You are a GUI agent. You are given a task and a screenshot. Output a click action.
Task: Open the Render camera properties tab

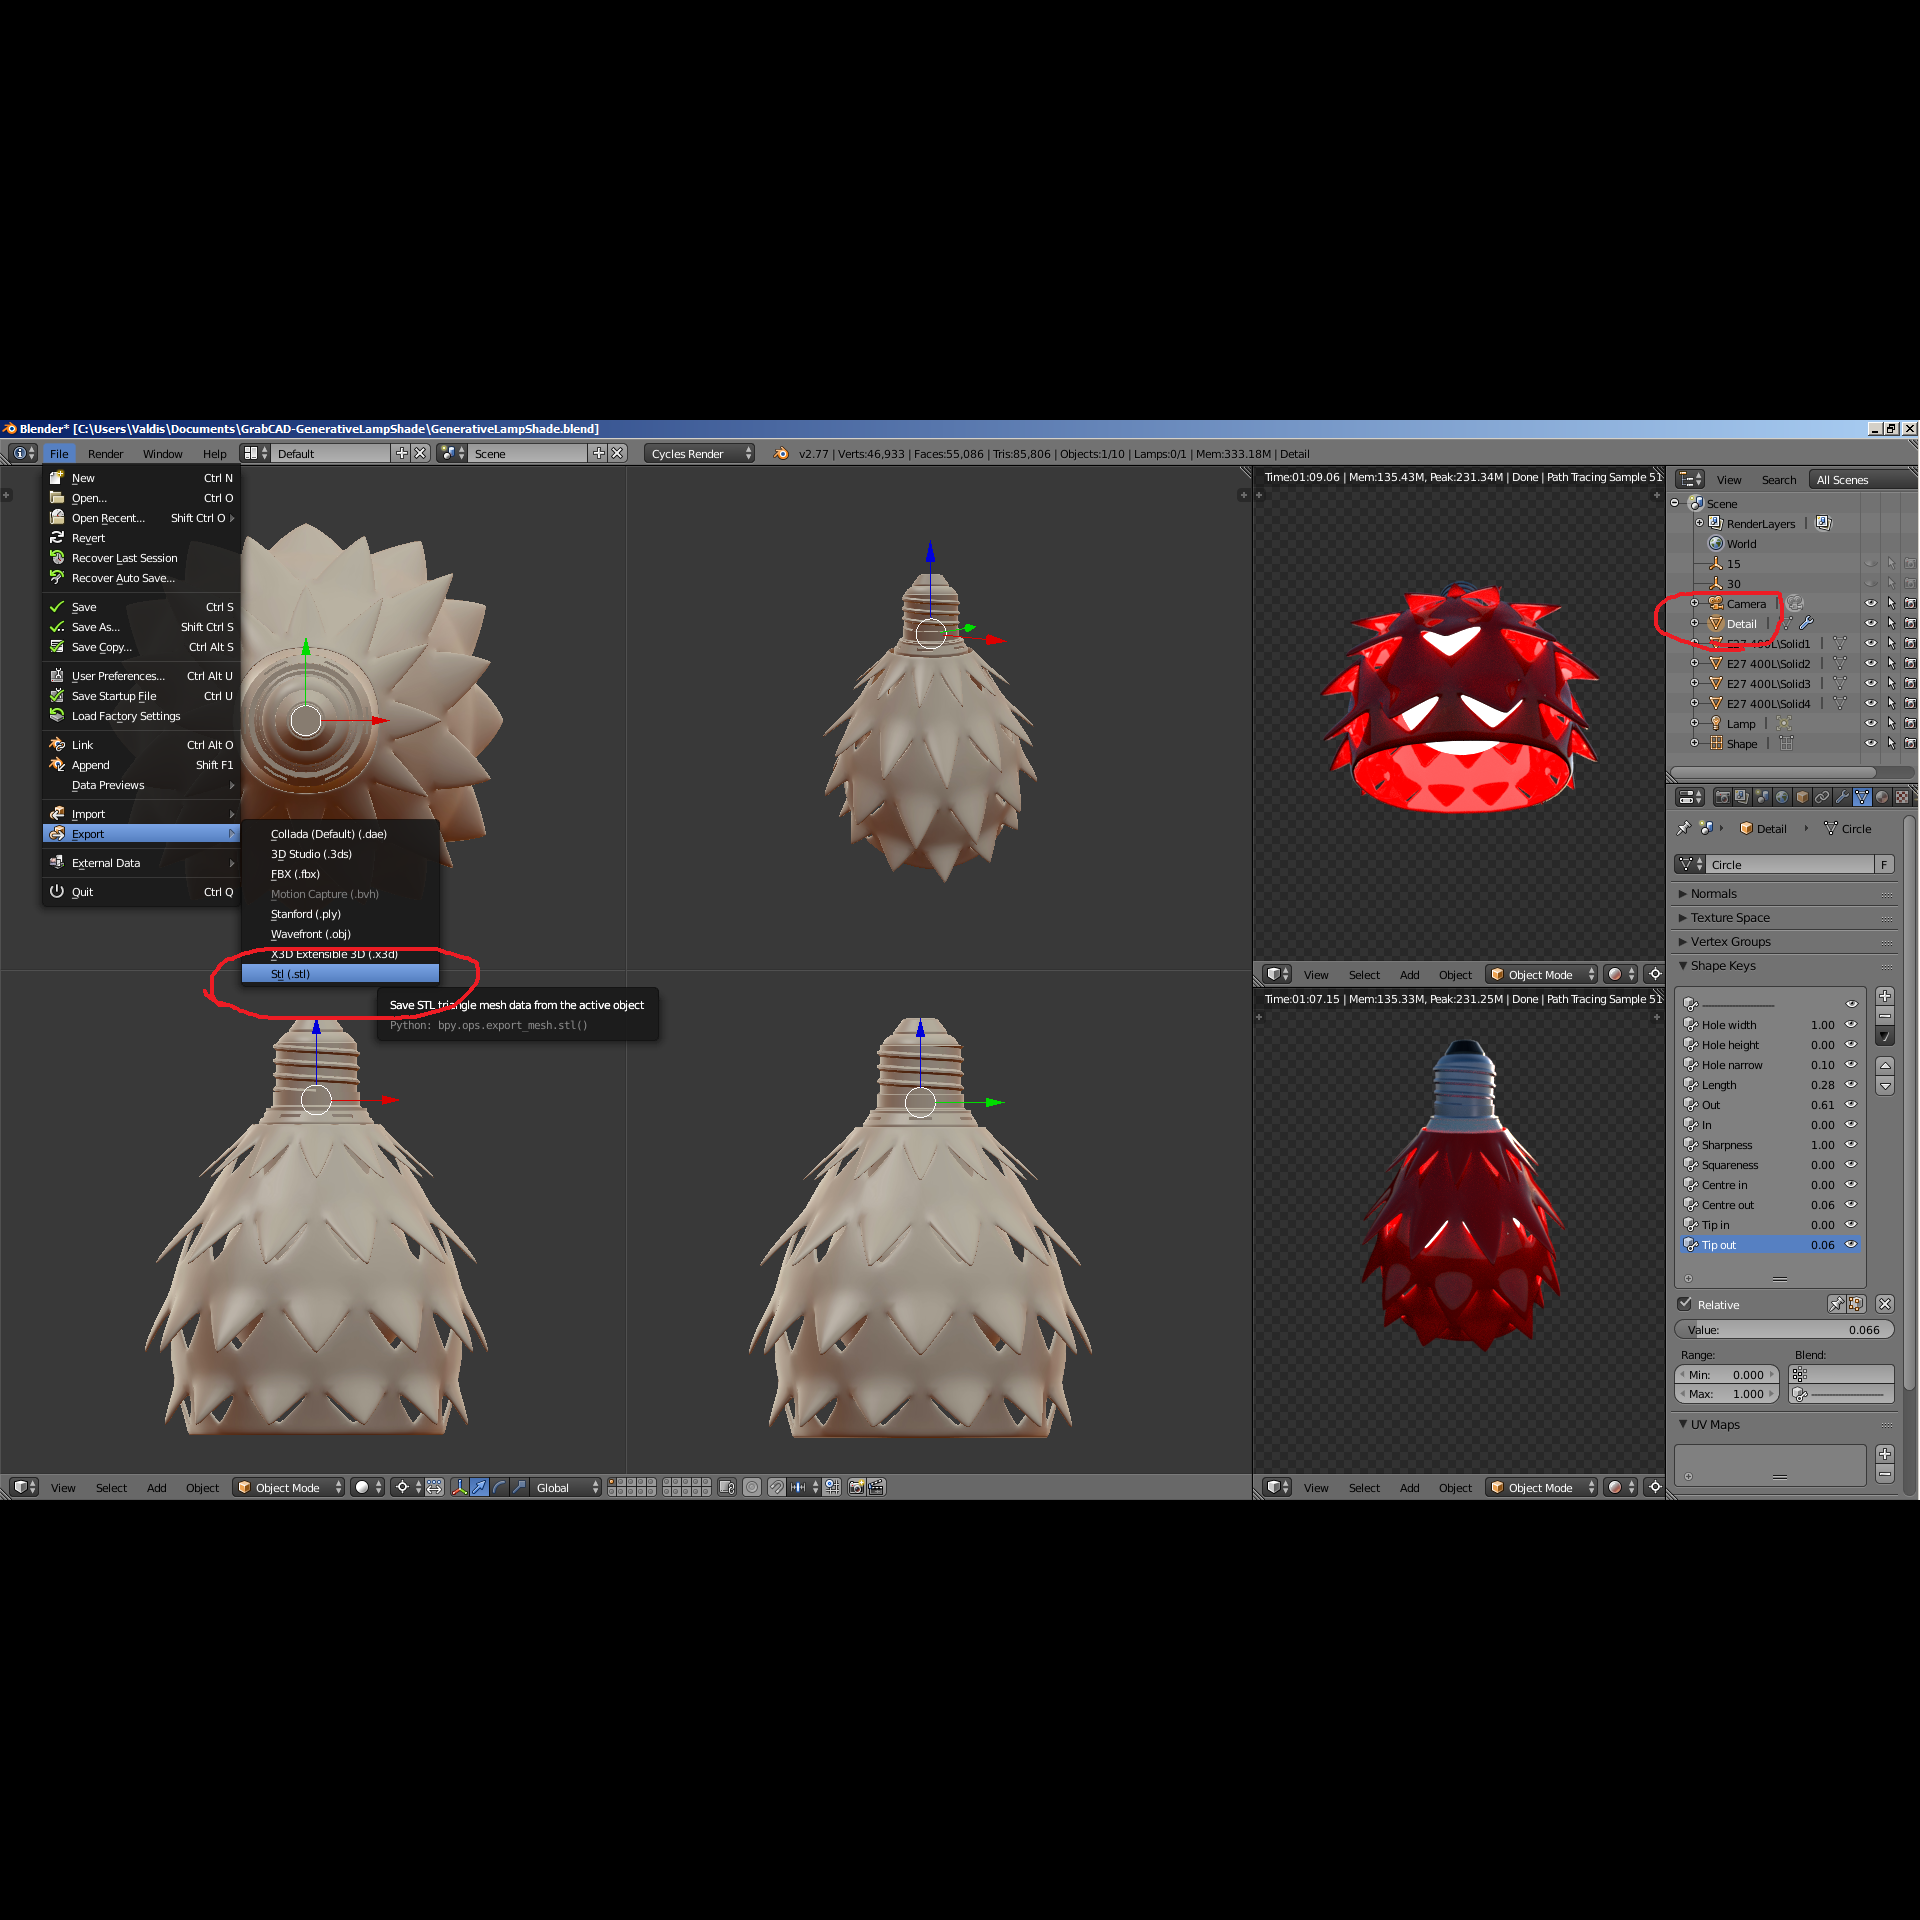pyautogui.click(x=1722, y=797)
